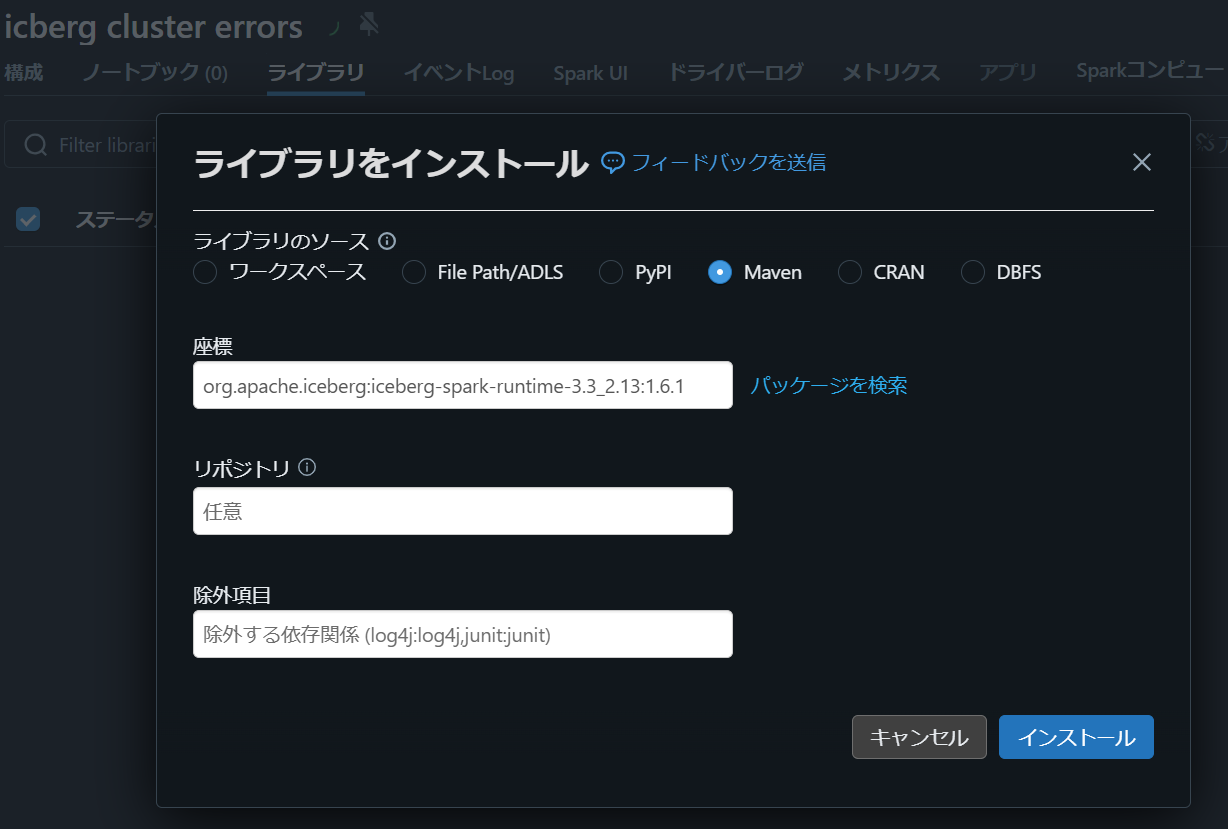This screenshot has height=829, width=1228.
Task: Click the info icon beside ライブラリのソース
Action: (387, 241)
